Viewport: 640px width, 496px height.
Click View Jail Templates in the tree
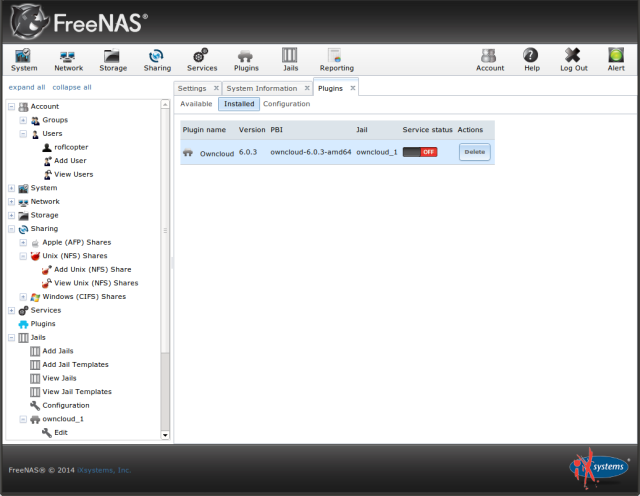(x=76, y=391)
